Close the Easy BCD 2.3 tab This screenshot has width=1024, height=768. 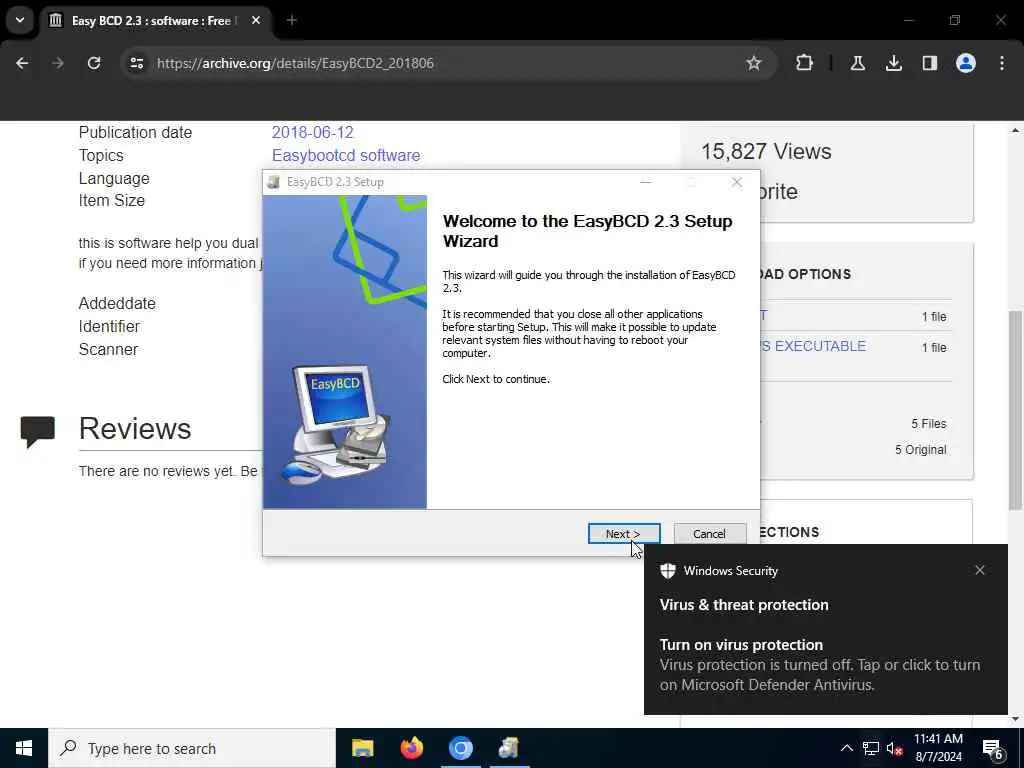(x=256, y=21)
